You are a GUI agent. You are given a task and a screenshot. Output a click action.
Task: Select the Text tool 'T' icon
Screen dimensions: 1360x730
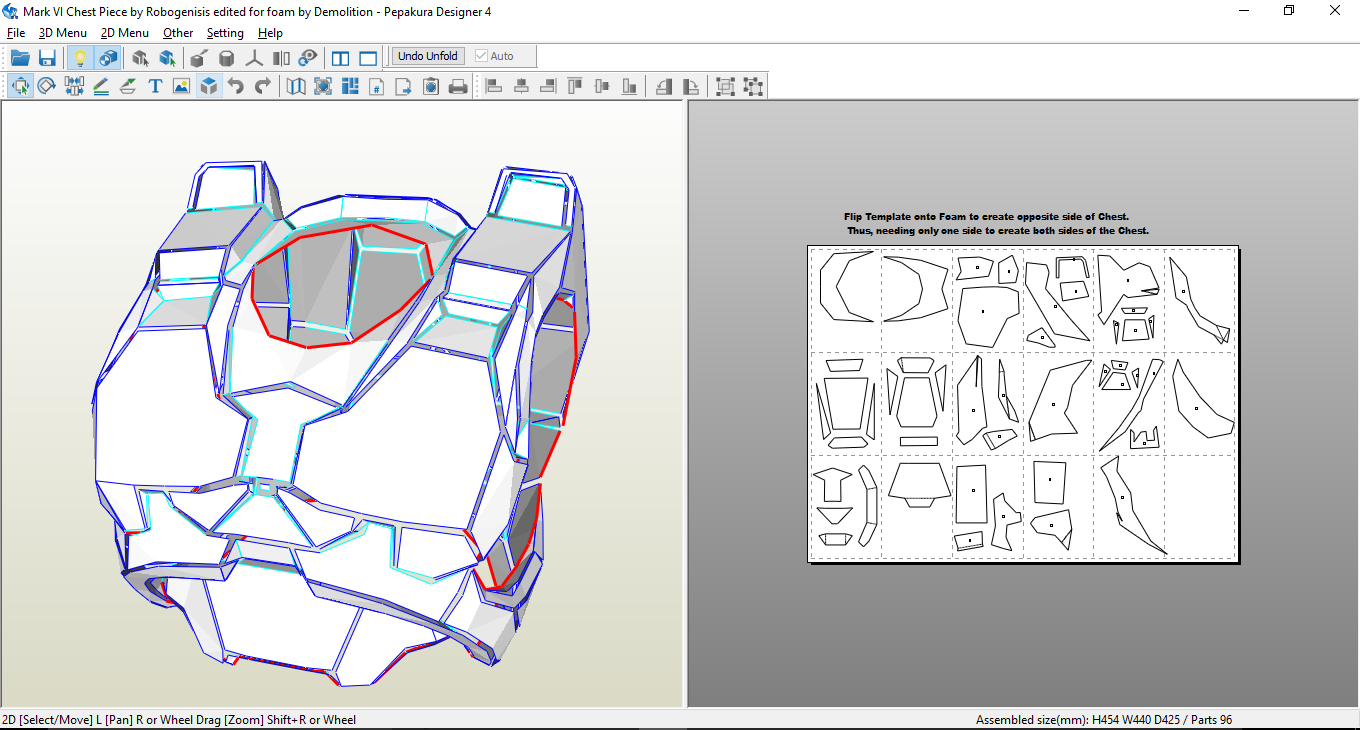coord(155,86)
